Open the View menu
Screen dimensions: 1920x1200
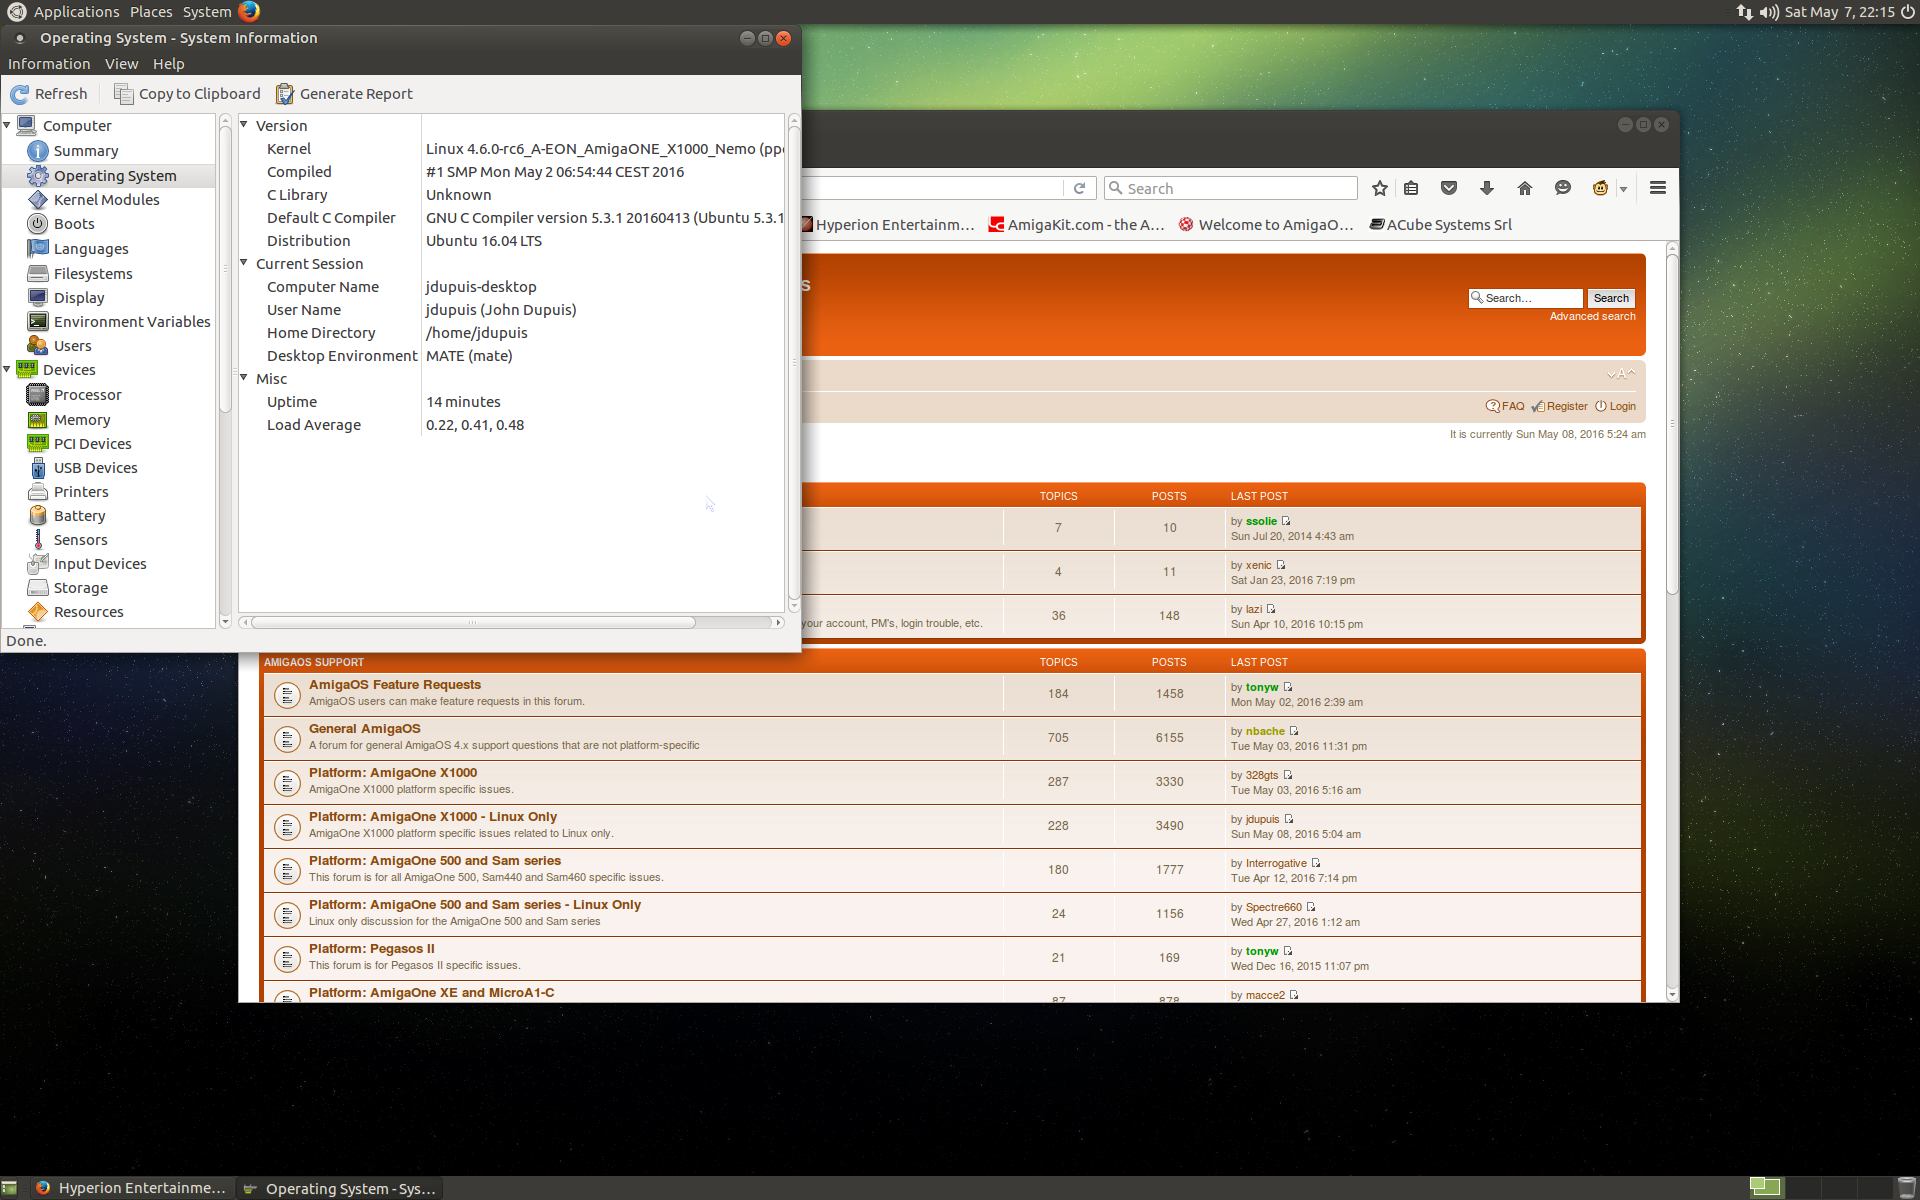pyautogui.click(x=121, y=64)
